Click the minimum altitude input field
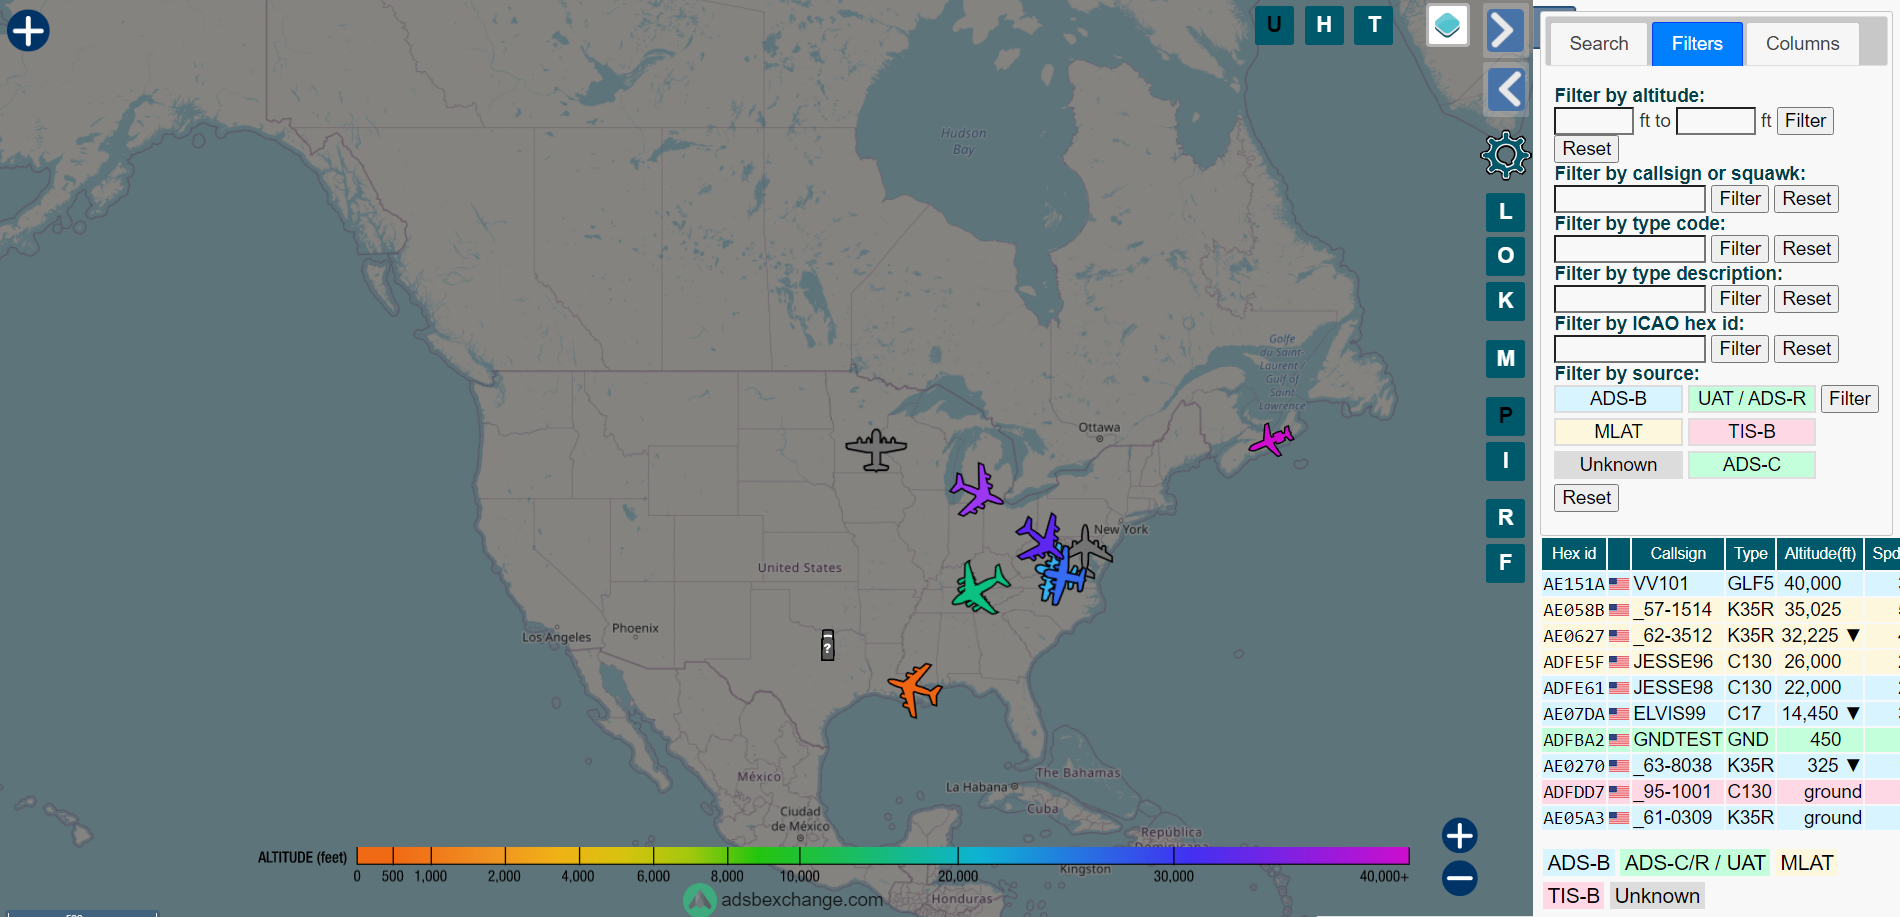The width and height of the screenshot is (1900, 917). coord(1594,121)
